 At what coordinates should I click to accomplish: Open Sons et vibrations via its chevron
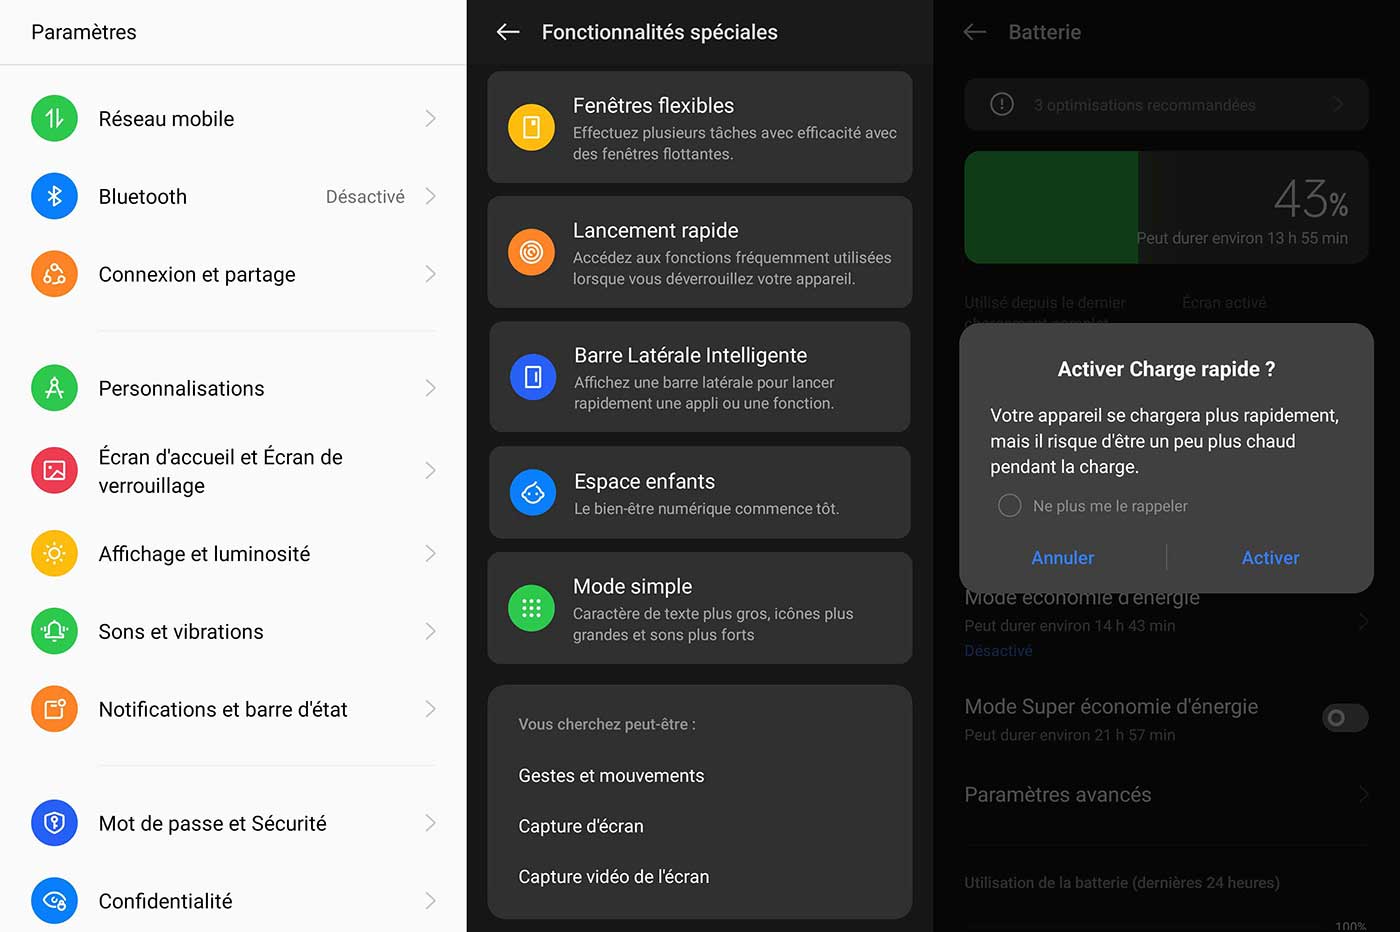430,631
